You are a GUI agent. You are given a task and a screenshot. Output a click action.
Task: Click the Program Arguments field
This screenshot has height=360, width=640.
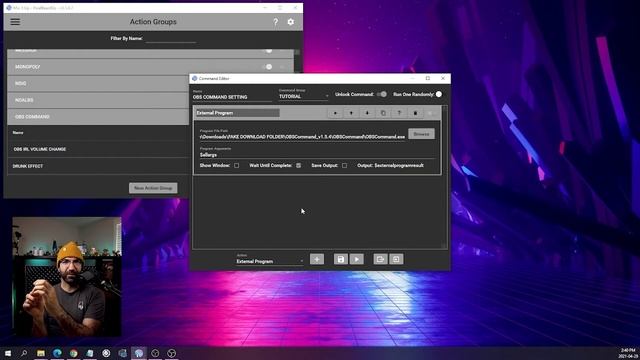click(x=317, y=155)
